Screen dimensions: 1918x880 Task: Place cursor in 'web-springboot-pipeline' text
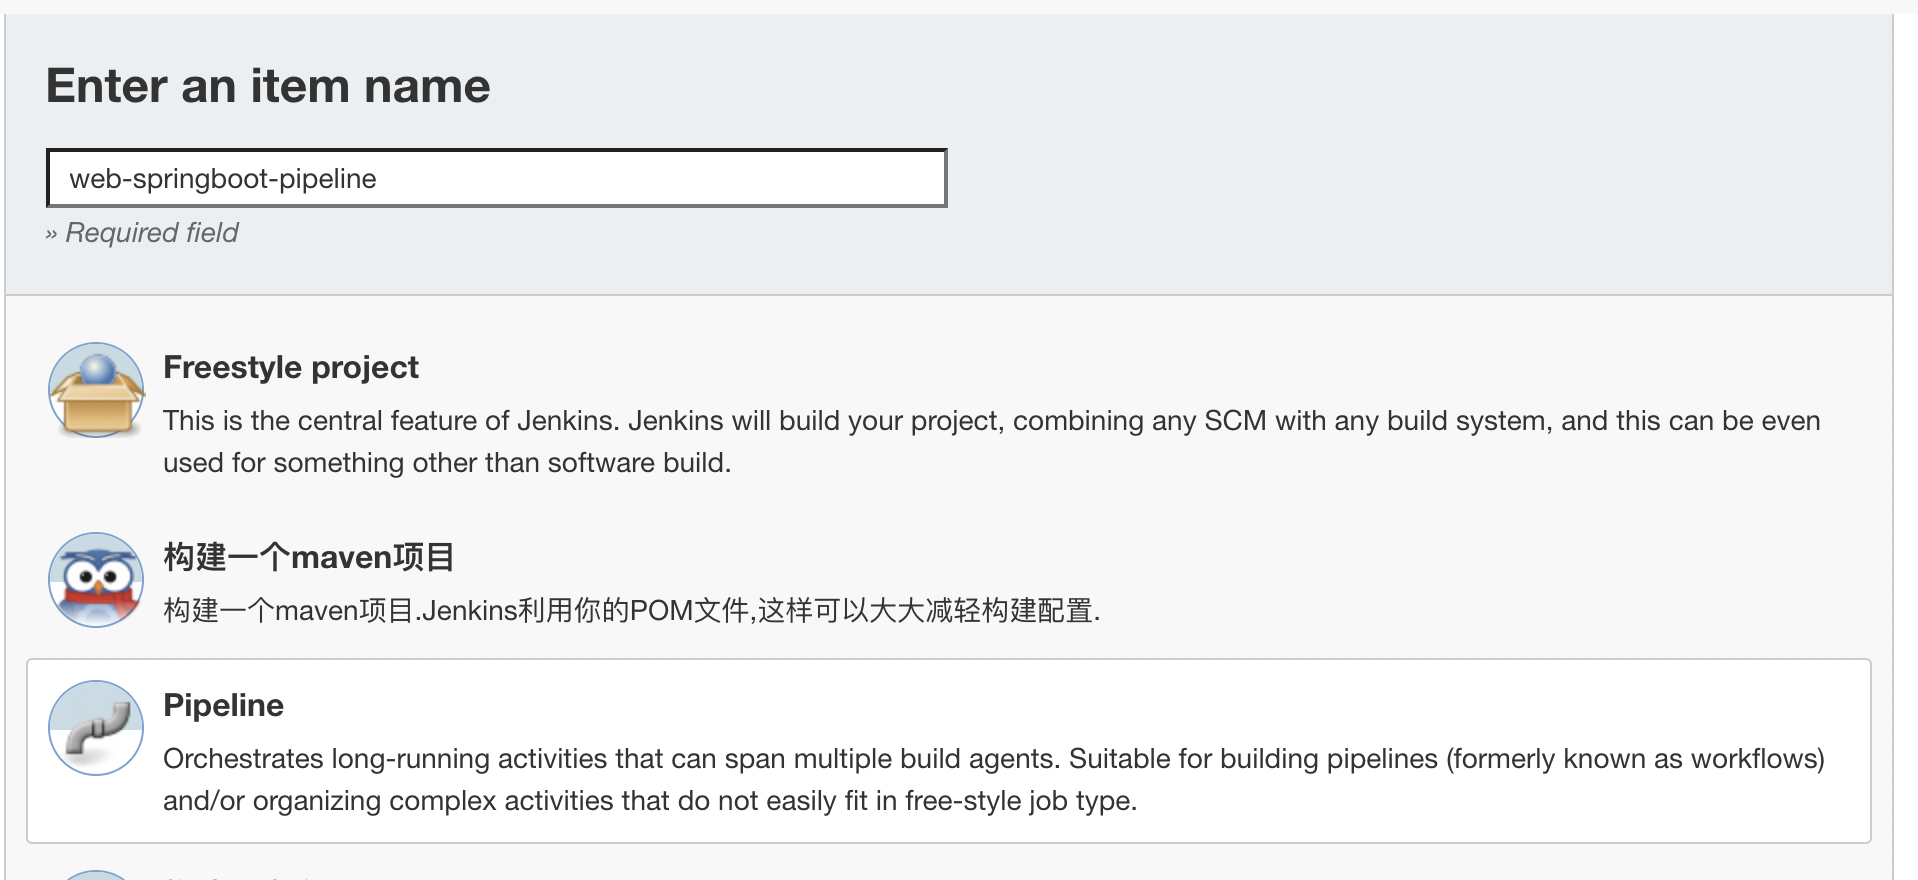coord(223,179)
